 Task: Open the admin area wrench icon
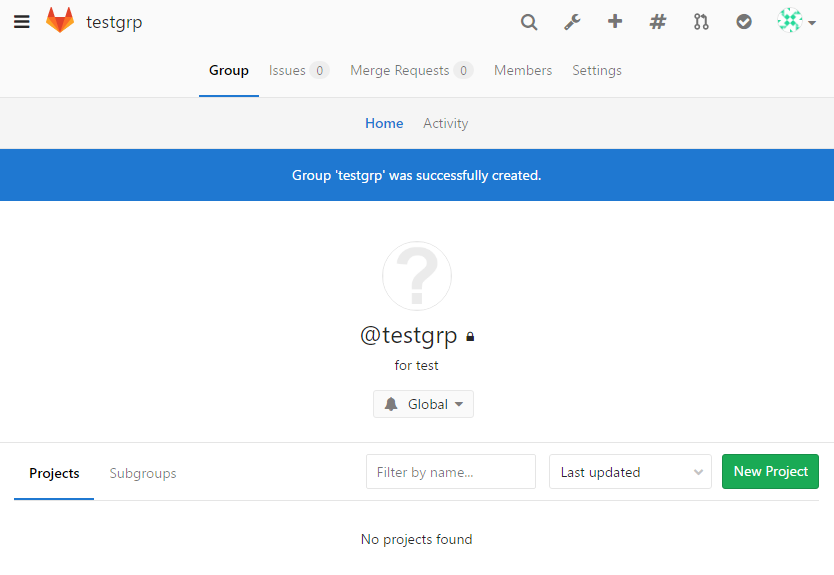point(572,22)
